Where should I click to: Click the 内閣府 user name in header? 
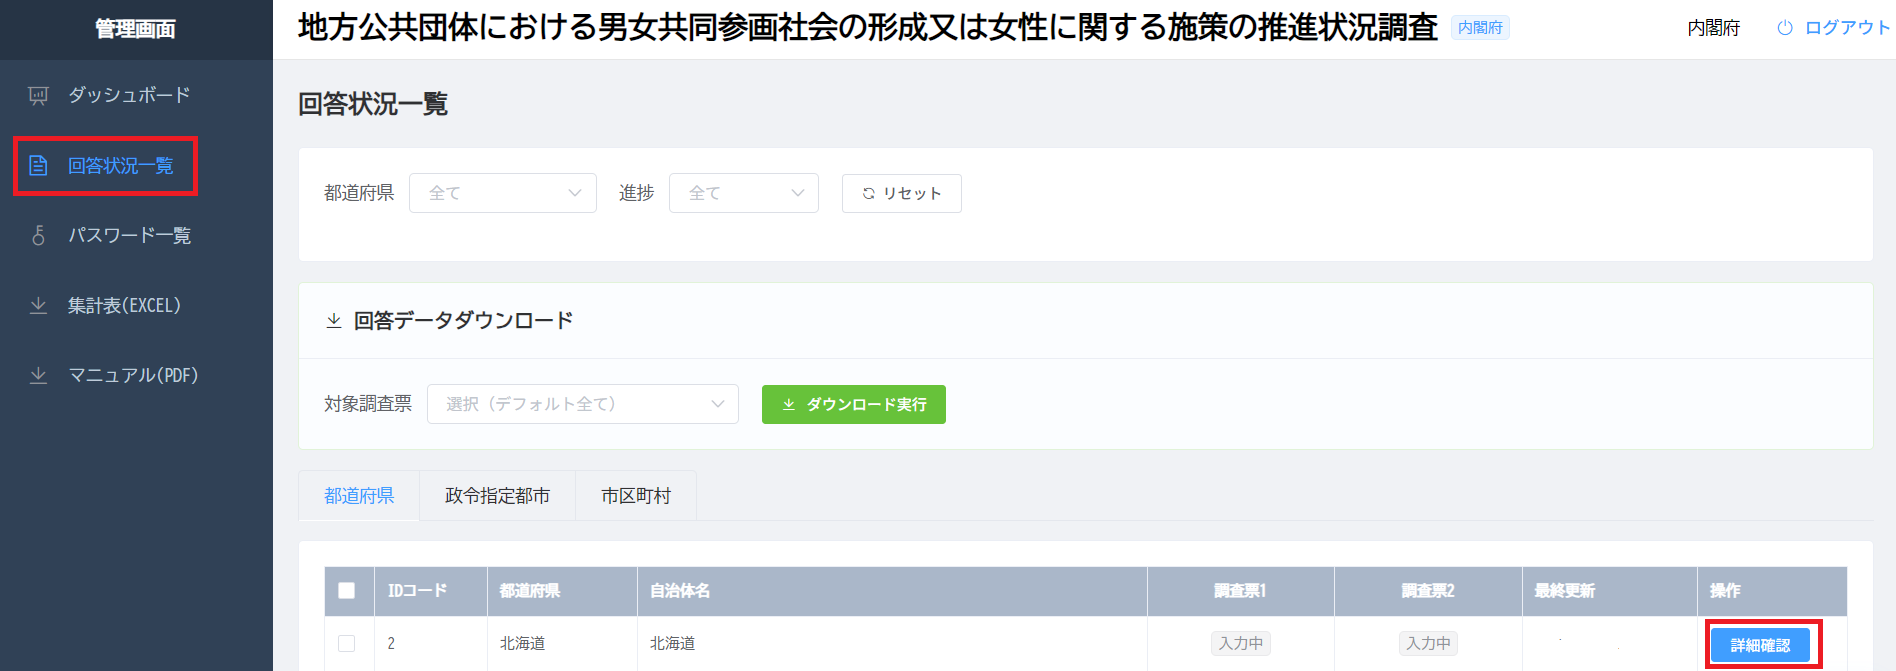(1714, 28)
